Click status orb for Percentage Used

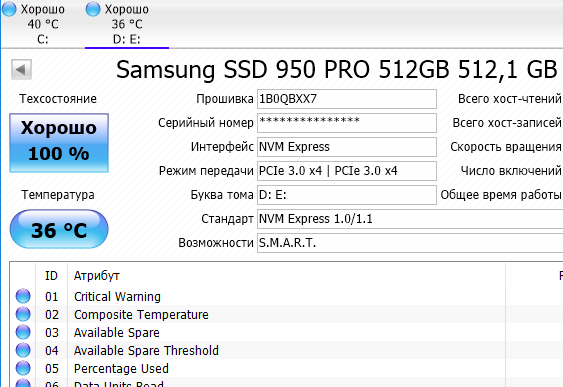click(23, 368)
